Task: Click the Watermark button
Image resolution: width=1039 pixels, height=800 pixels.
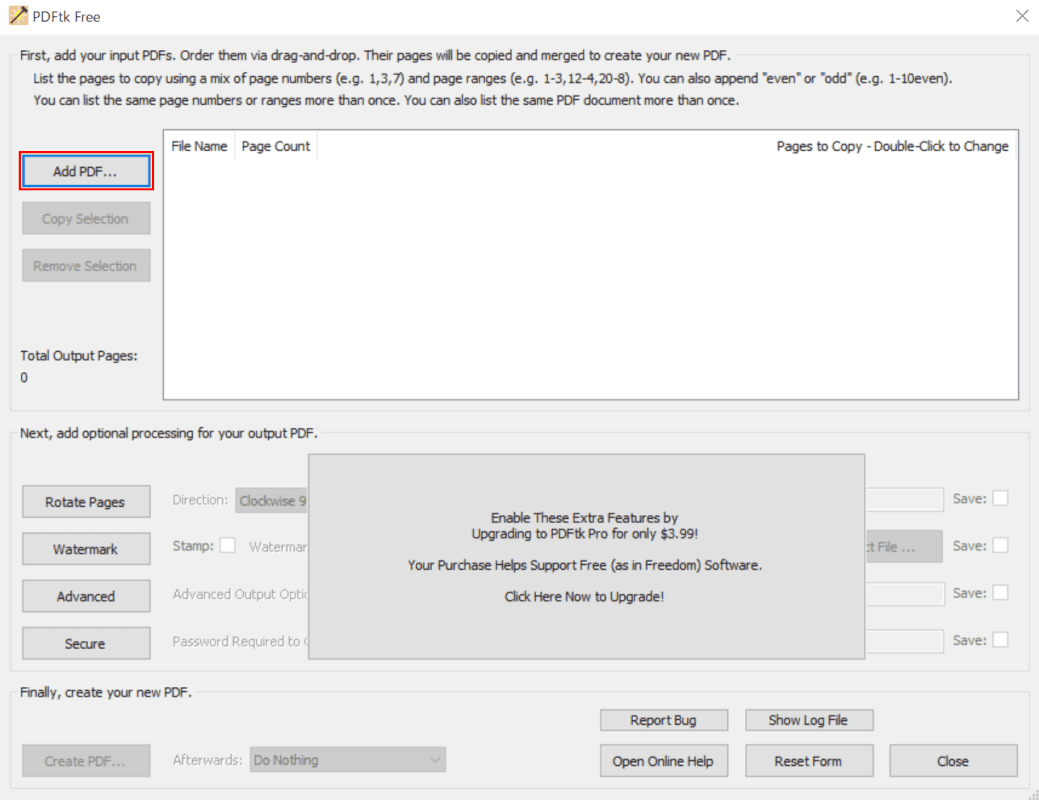Action: pyautogui.click(x=86, y=549)
